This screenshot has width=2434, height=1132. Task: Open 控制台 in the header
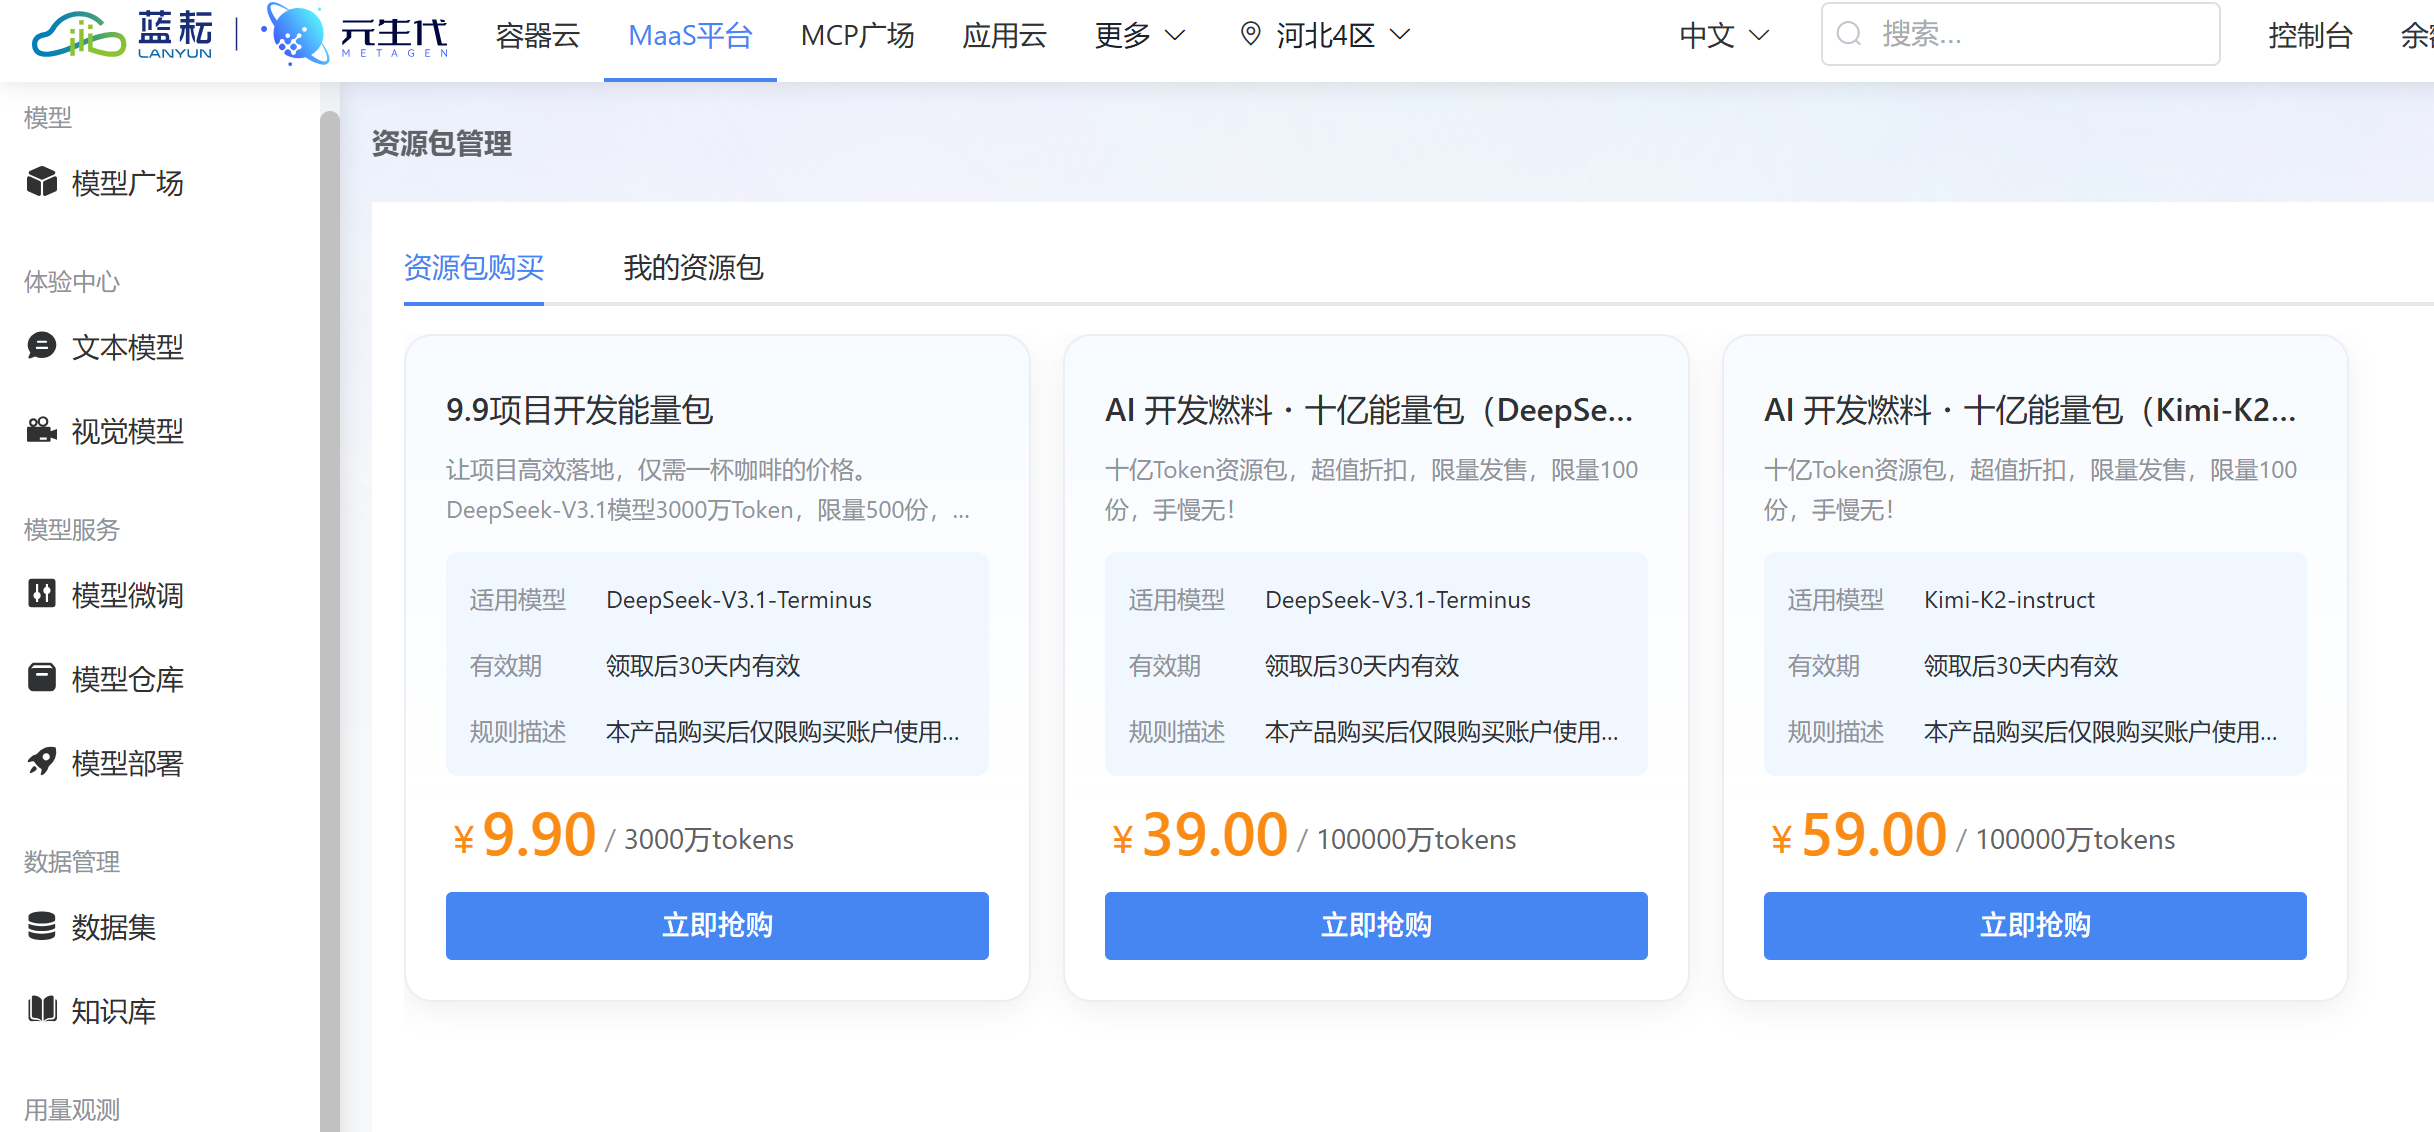coord(2310,35)
